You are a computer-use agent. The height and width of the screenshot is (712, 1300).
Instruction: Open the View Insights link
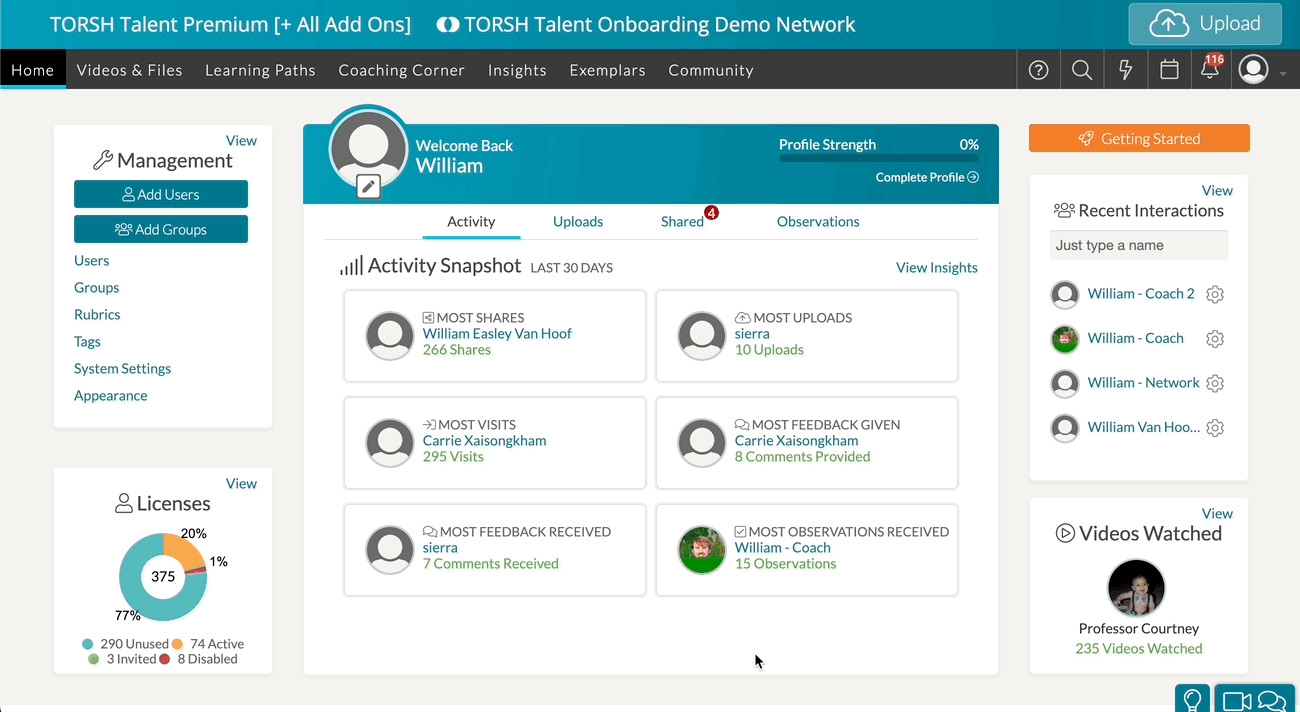936,267
